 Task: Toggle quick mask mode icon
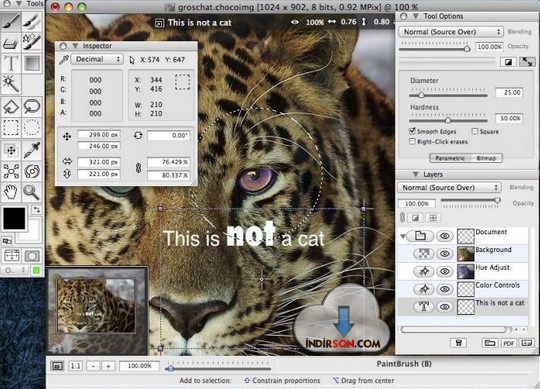(x=32, y=256)
